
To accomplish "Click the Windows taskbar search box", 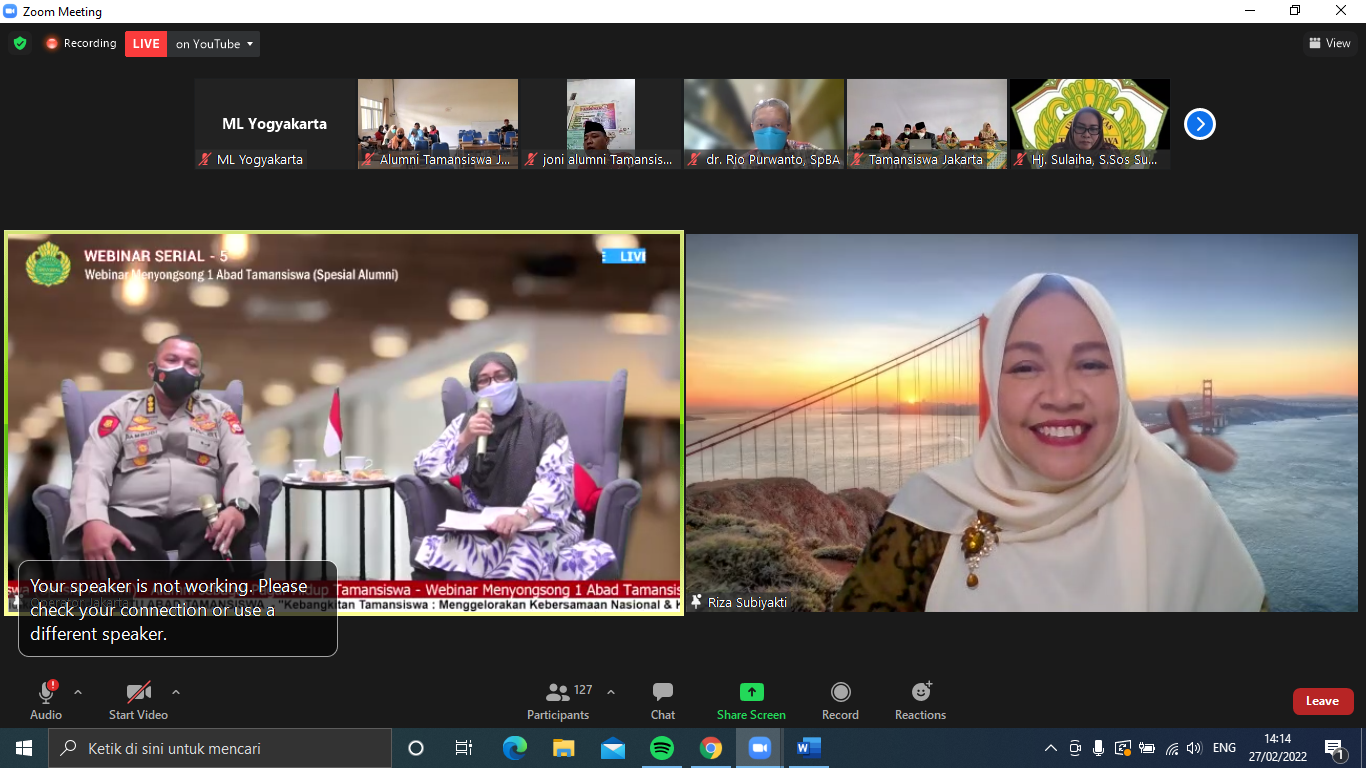I will (220, 748).
